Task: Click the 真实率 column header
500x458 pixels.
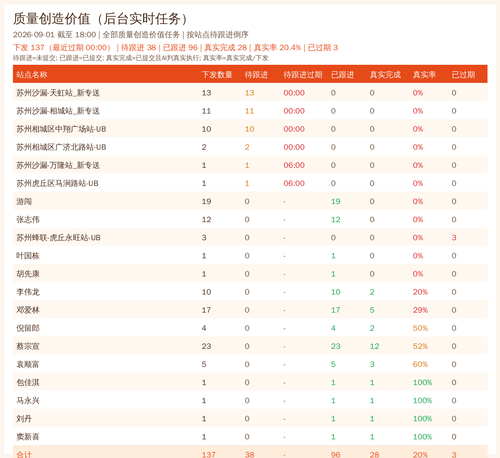Action: click(x=424, y=75)
